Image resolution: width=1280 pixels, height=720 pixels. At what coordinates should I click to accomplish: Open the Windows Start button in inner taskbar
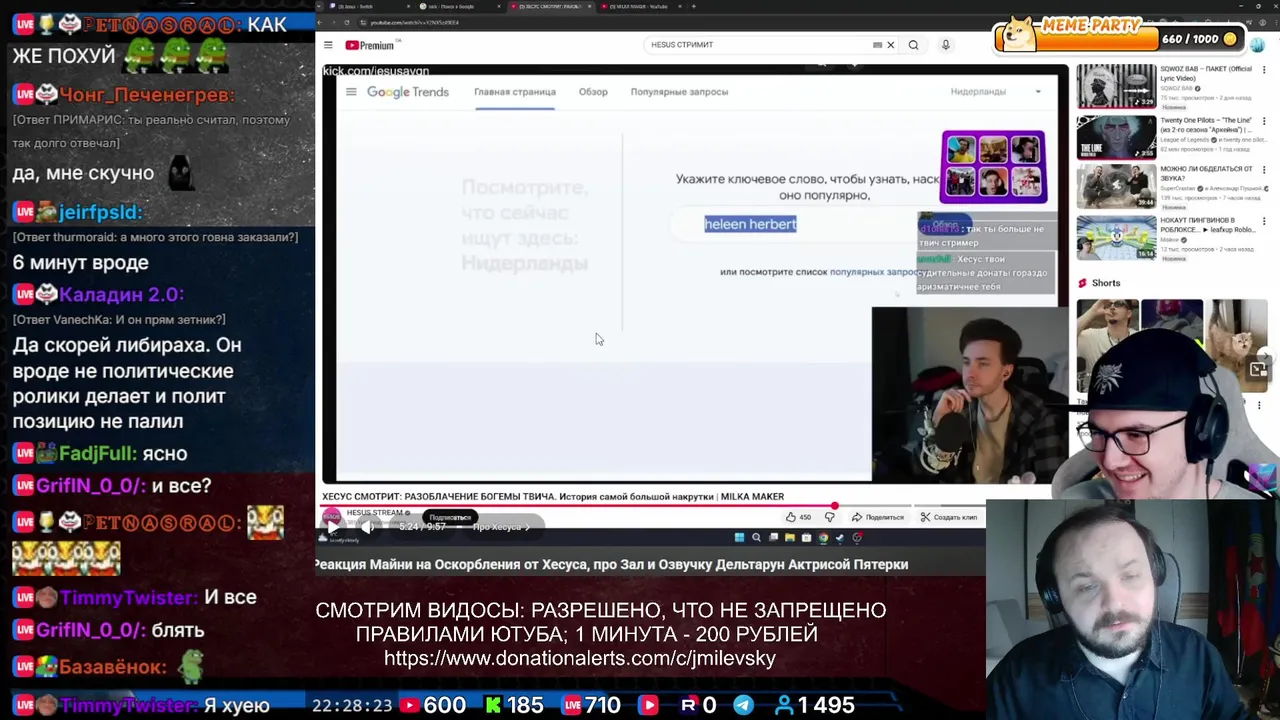(739, 538)
